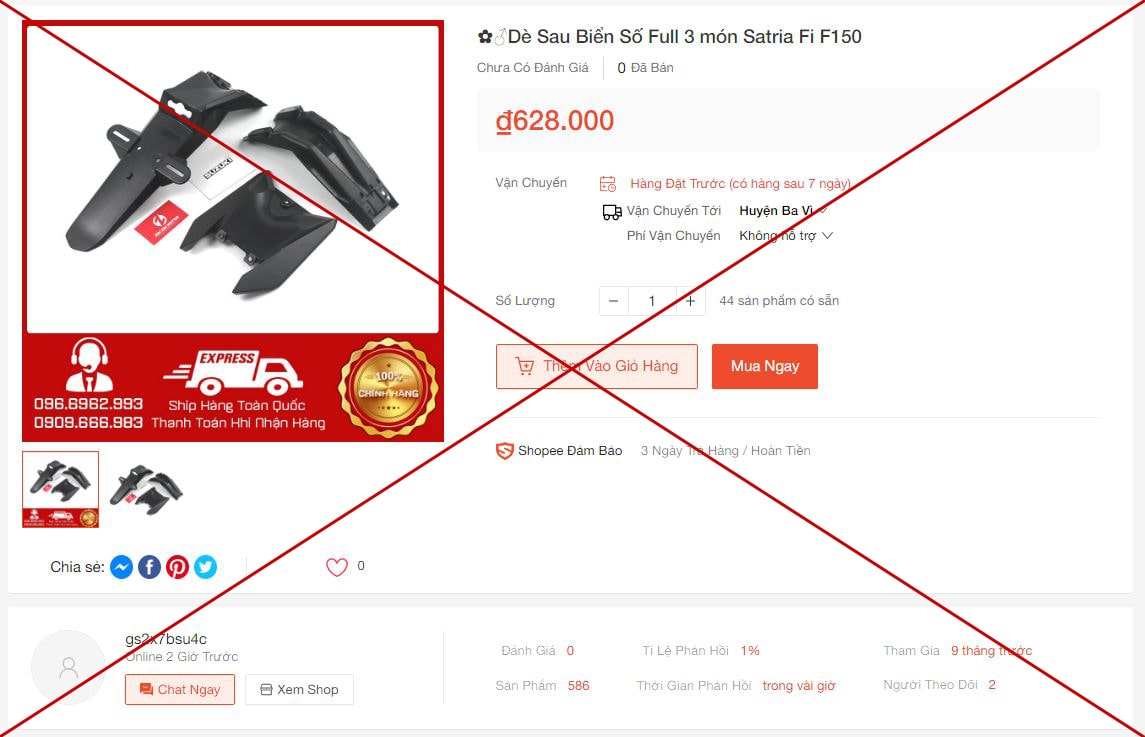Screen dimensions: 1145x737
Task: Click the delivery truck shipping icon
Action: point(612,212)
